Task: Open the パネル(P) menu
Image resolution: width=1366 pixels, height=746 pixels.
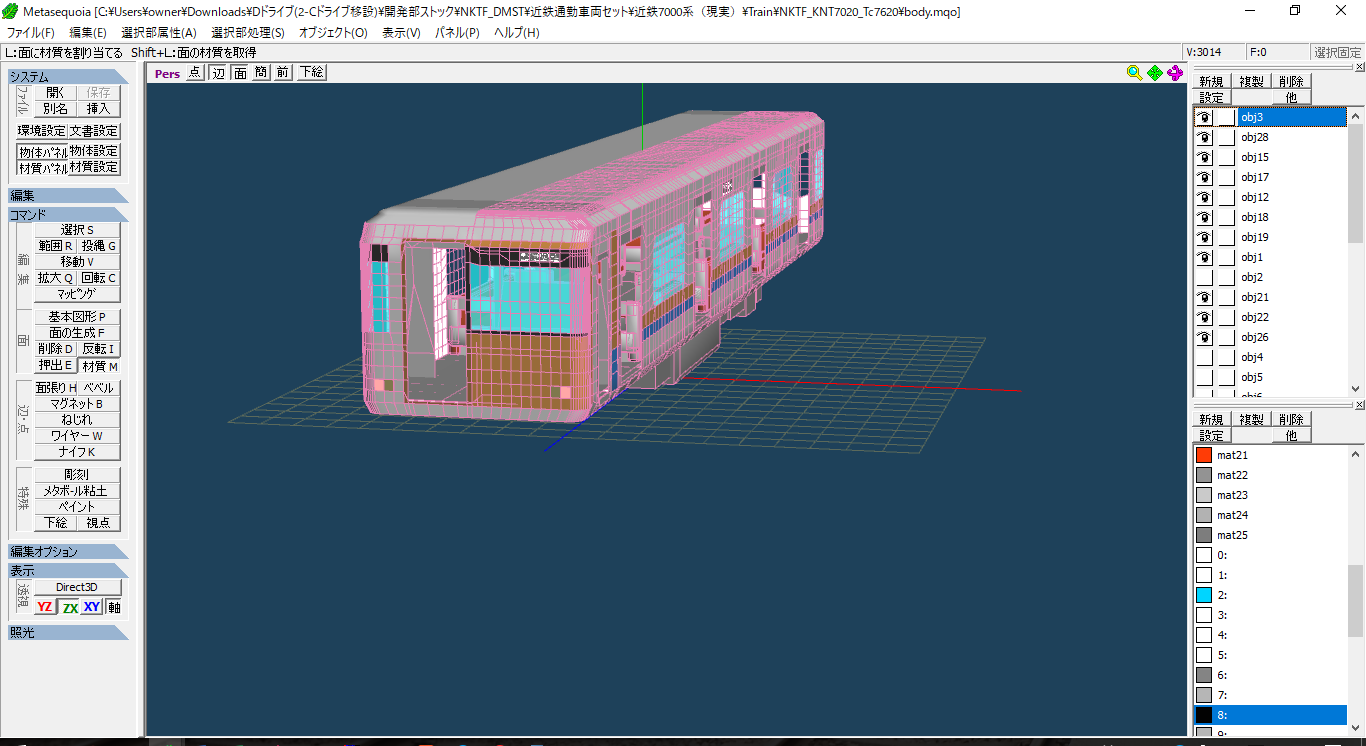Action: (x=457, y=33)
